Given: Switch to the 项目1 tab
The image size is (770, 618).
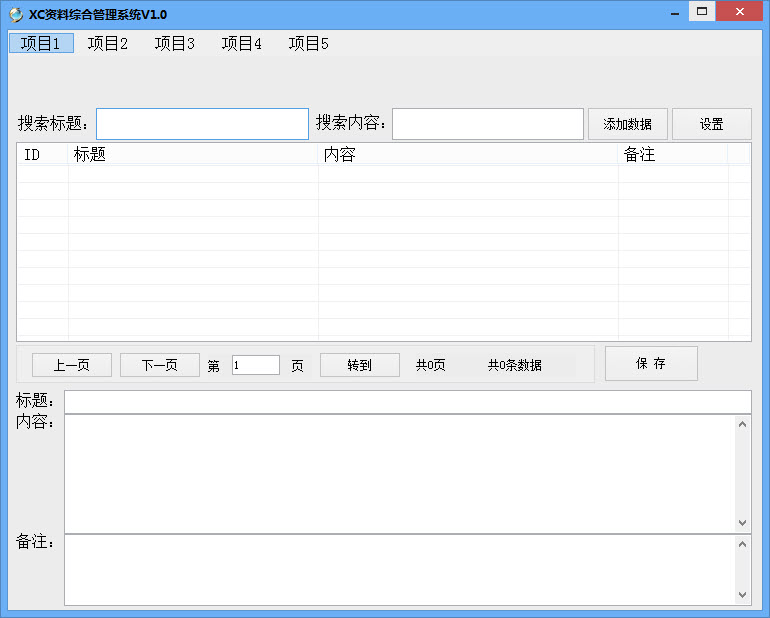Looking at the screenshot, I should pos(41,43).
